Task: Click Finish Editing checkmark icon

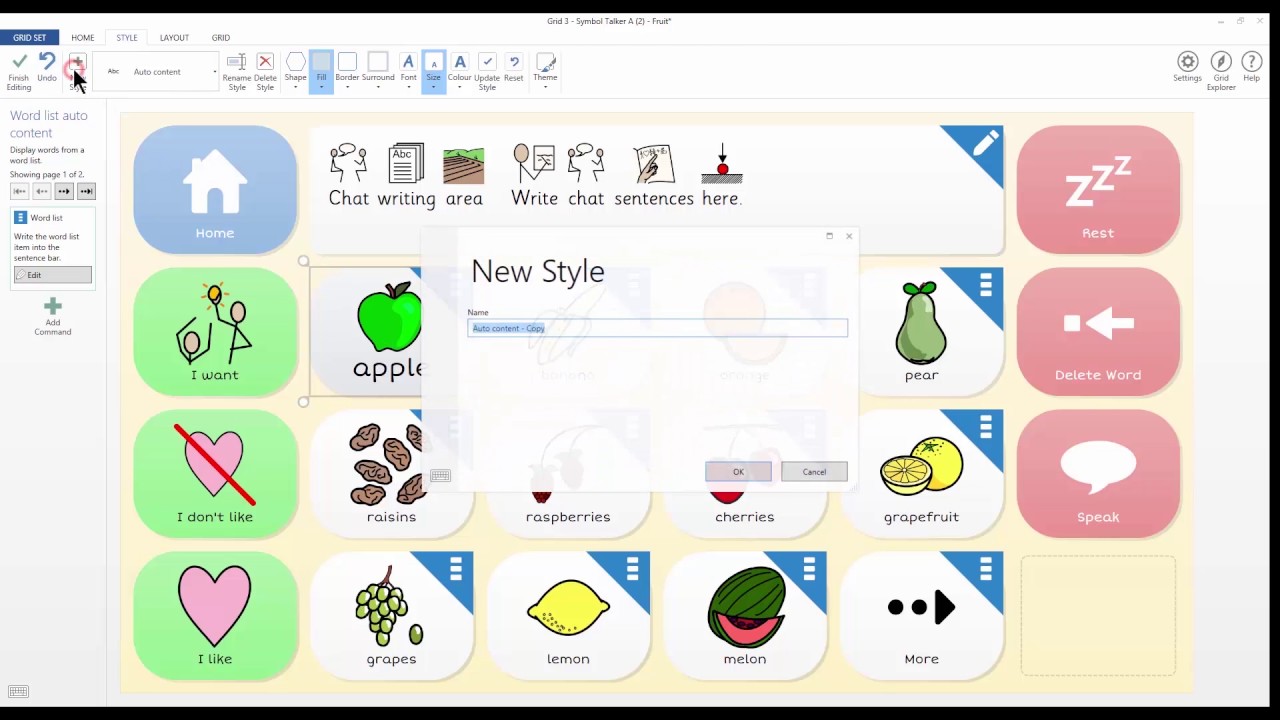Action: coord(19,62)
